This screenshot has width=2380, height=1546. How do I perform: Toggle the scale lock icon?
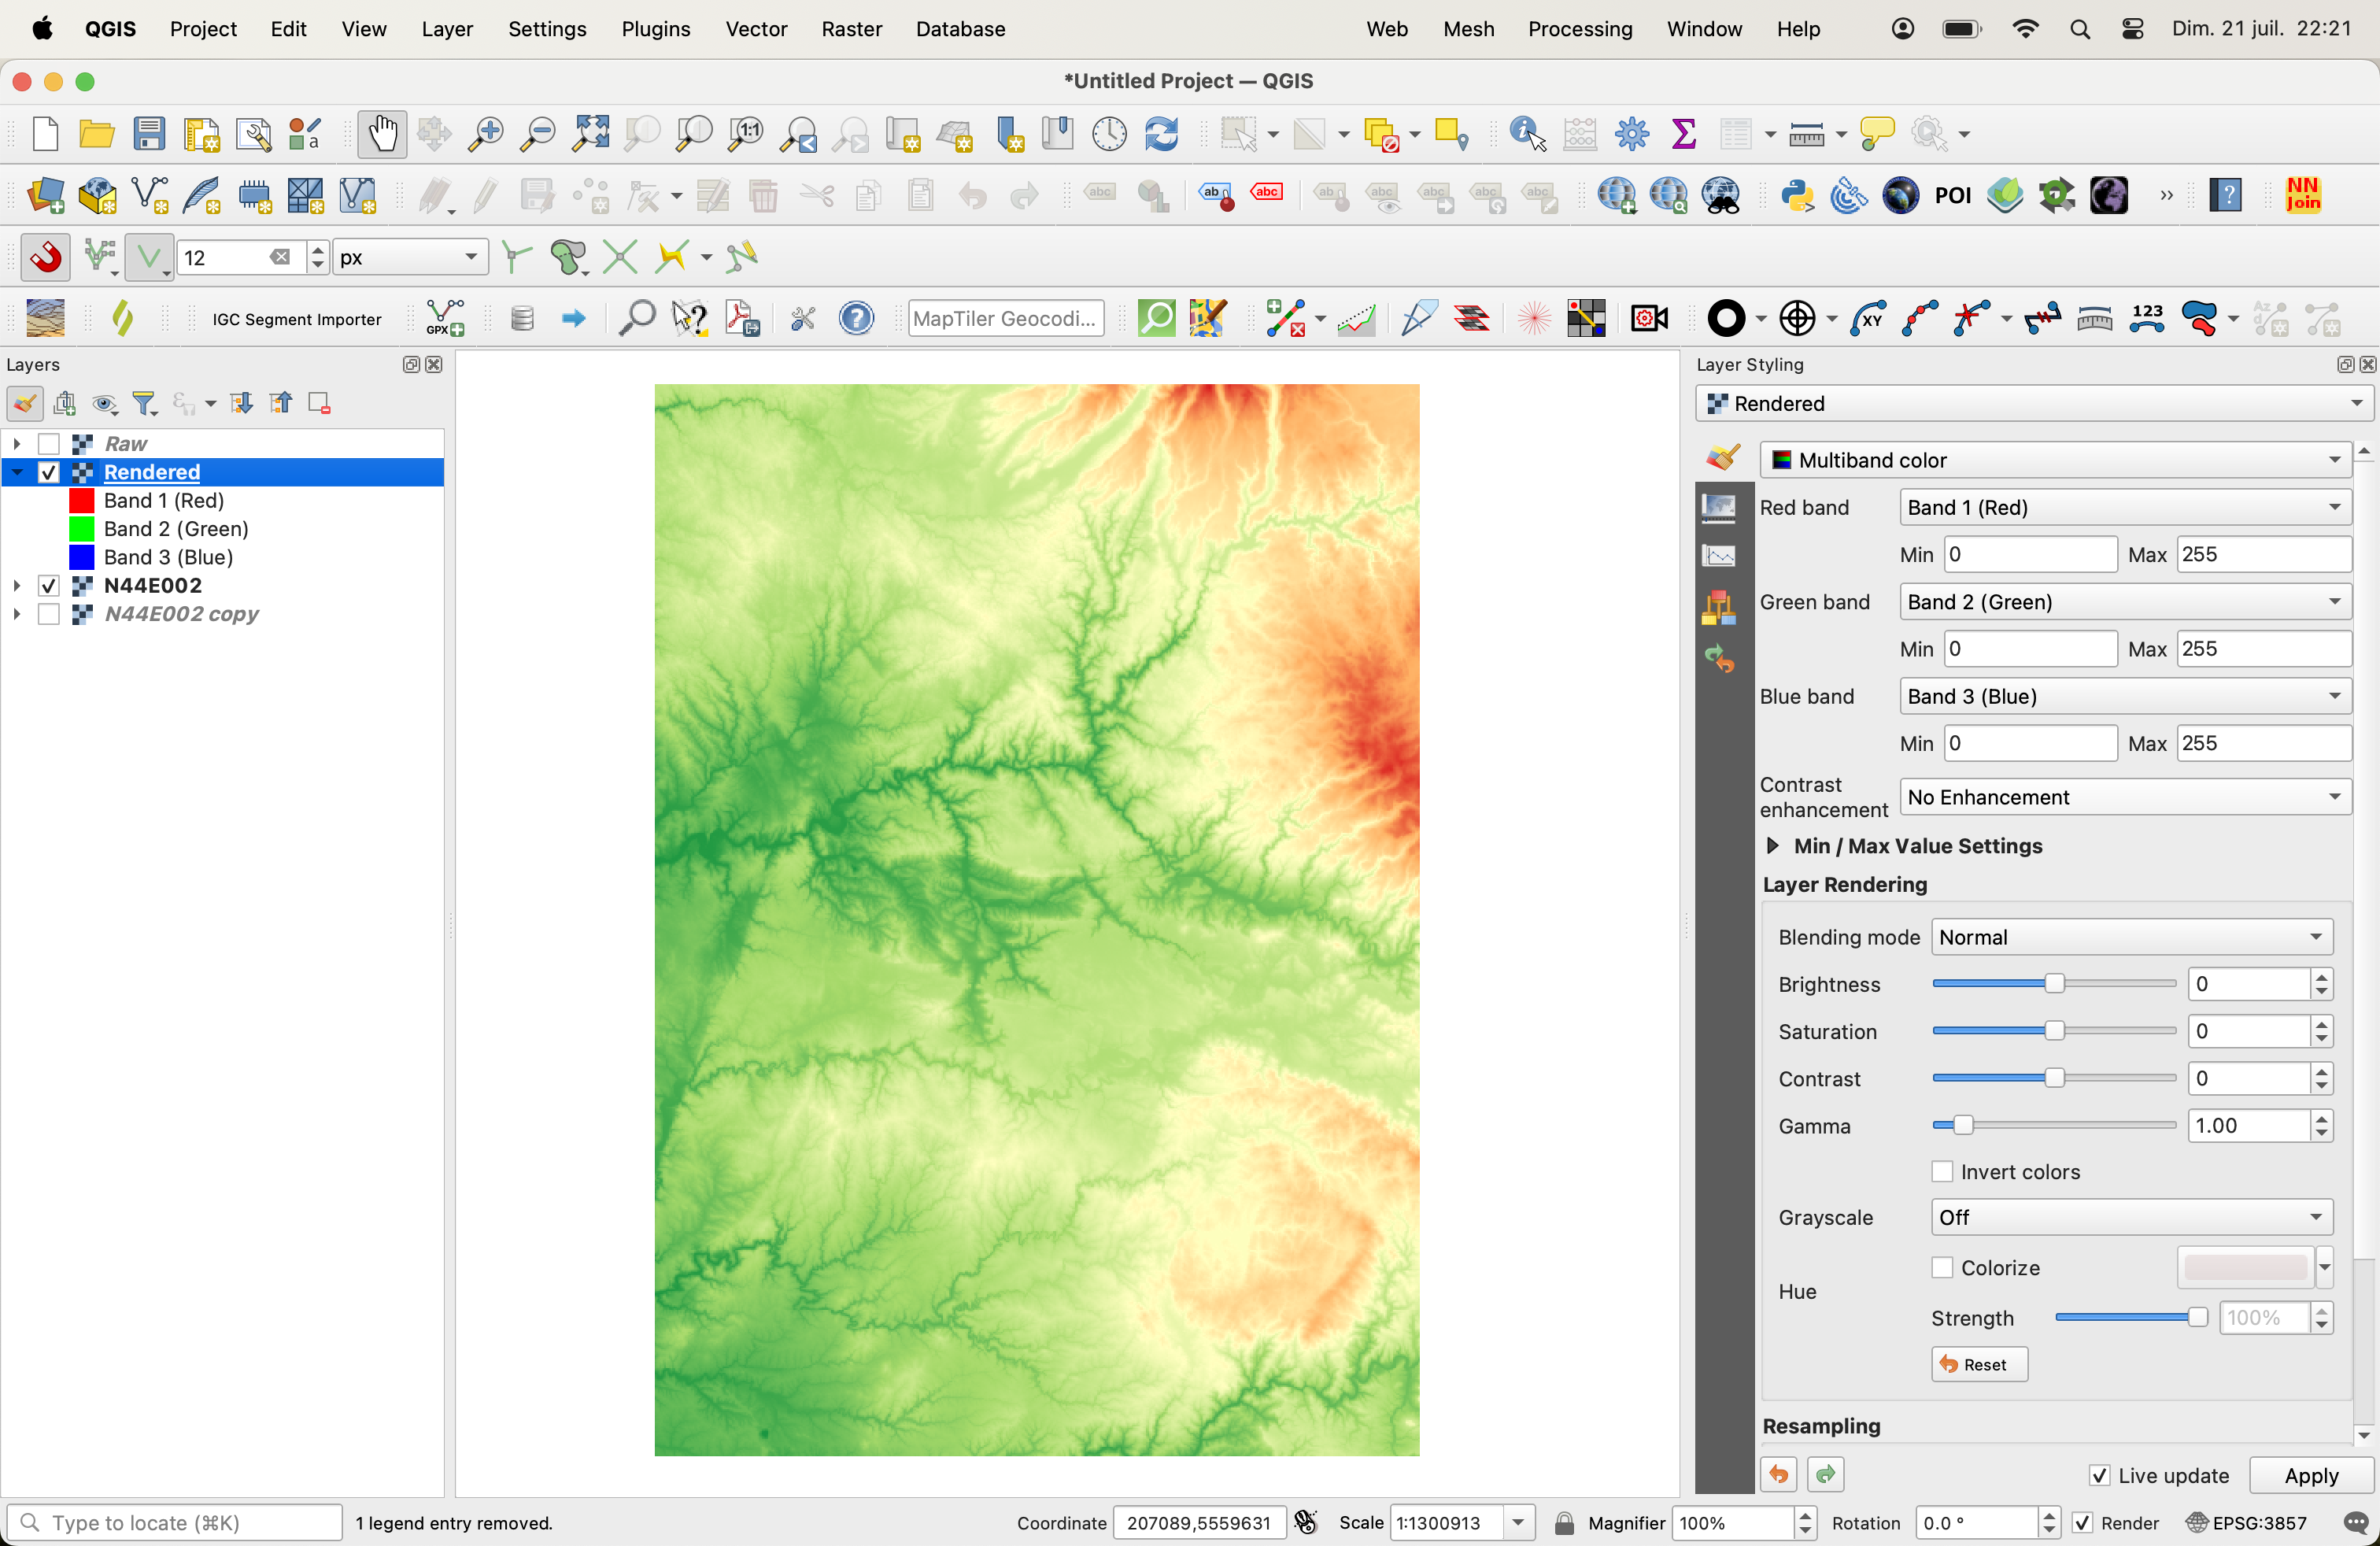(x=1565, y=1523)
